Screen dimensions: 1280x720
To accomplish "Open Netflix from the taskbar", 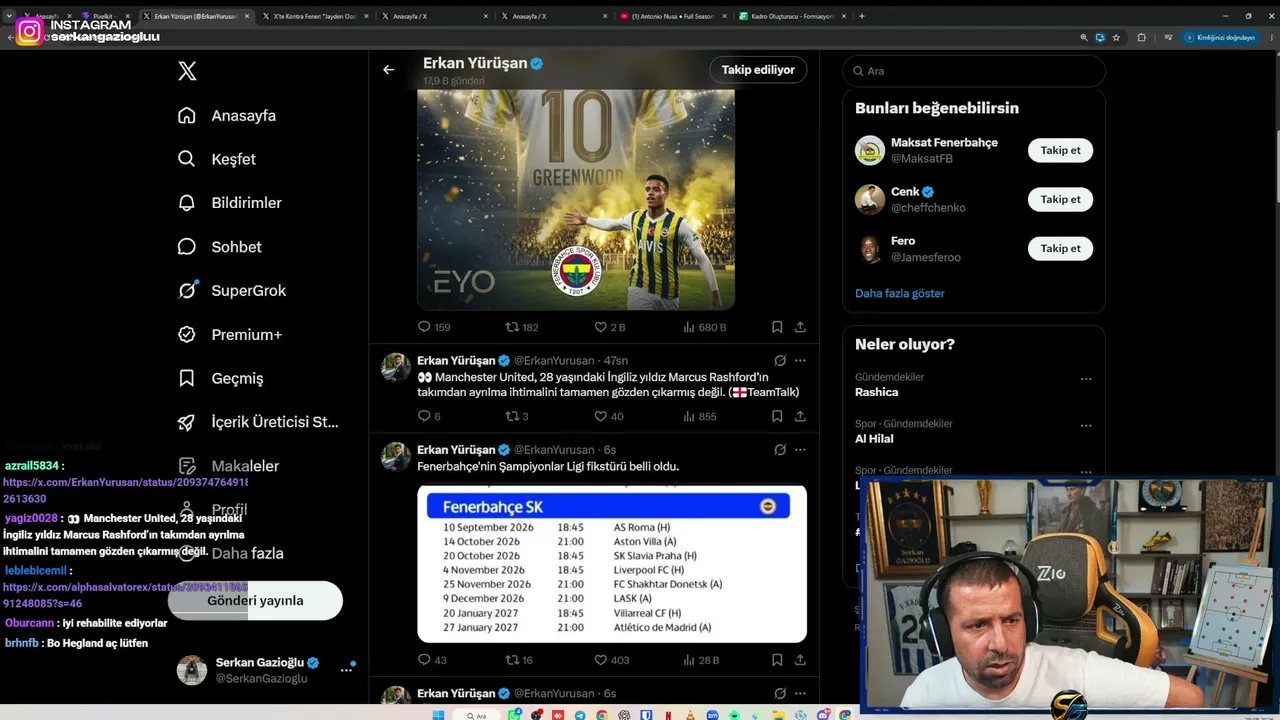I will click(x=667, y=715).
